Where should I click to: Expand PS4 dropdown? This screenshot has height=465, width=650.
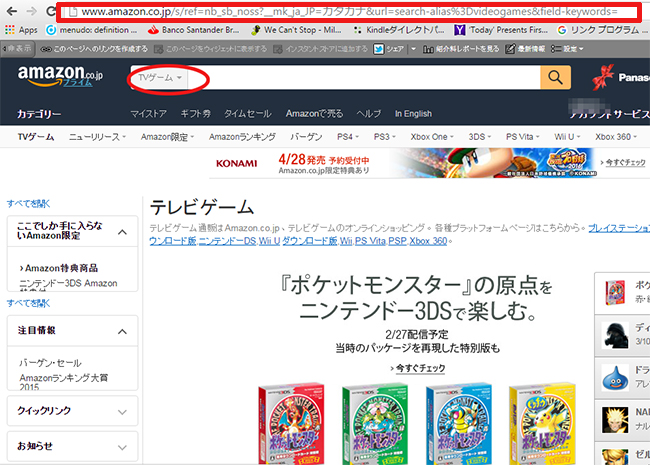[348, 137]
